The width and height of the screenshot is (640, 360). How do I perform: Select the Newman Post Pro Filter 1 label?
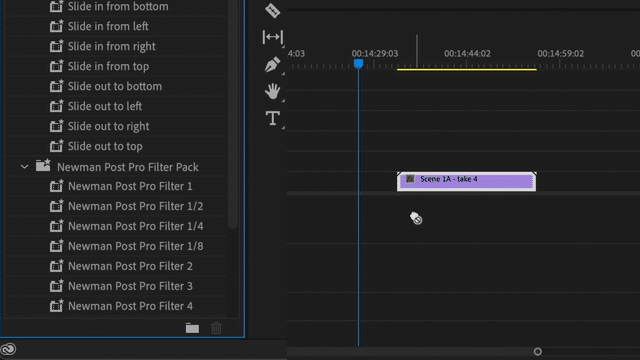pos(130,187)
